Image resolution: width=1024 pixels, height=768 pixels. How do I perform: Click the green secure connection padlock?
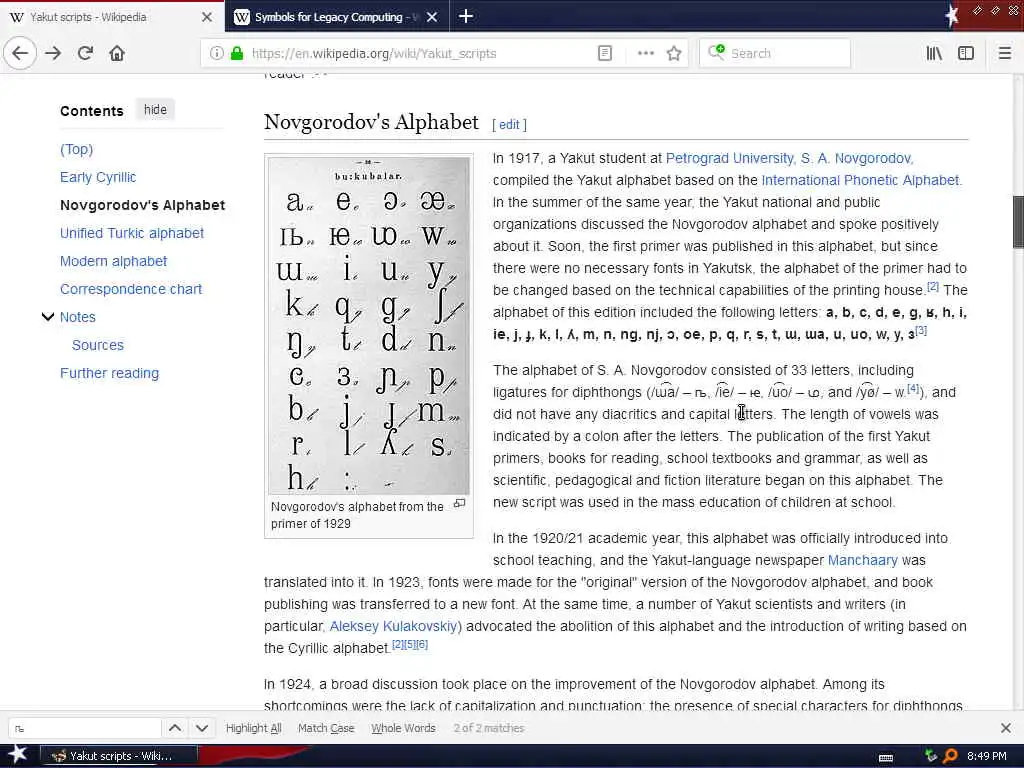tap(236, 53)
